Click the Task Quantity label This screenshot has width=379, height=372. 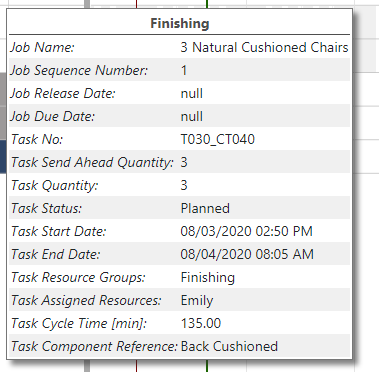click(55, 185)
